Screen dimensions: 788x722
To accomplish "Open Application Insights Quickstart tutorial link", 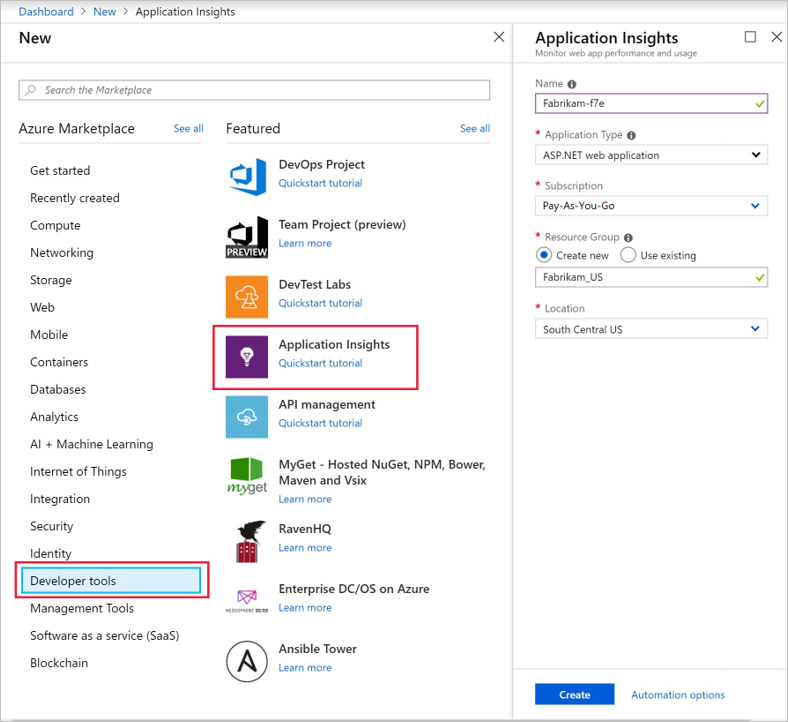I will click(x=321, y=363).
